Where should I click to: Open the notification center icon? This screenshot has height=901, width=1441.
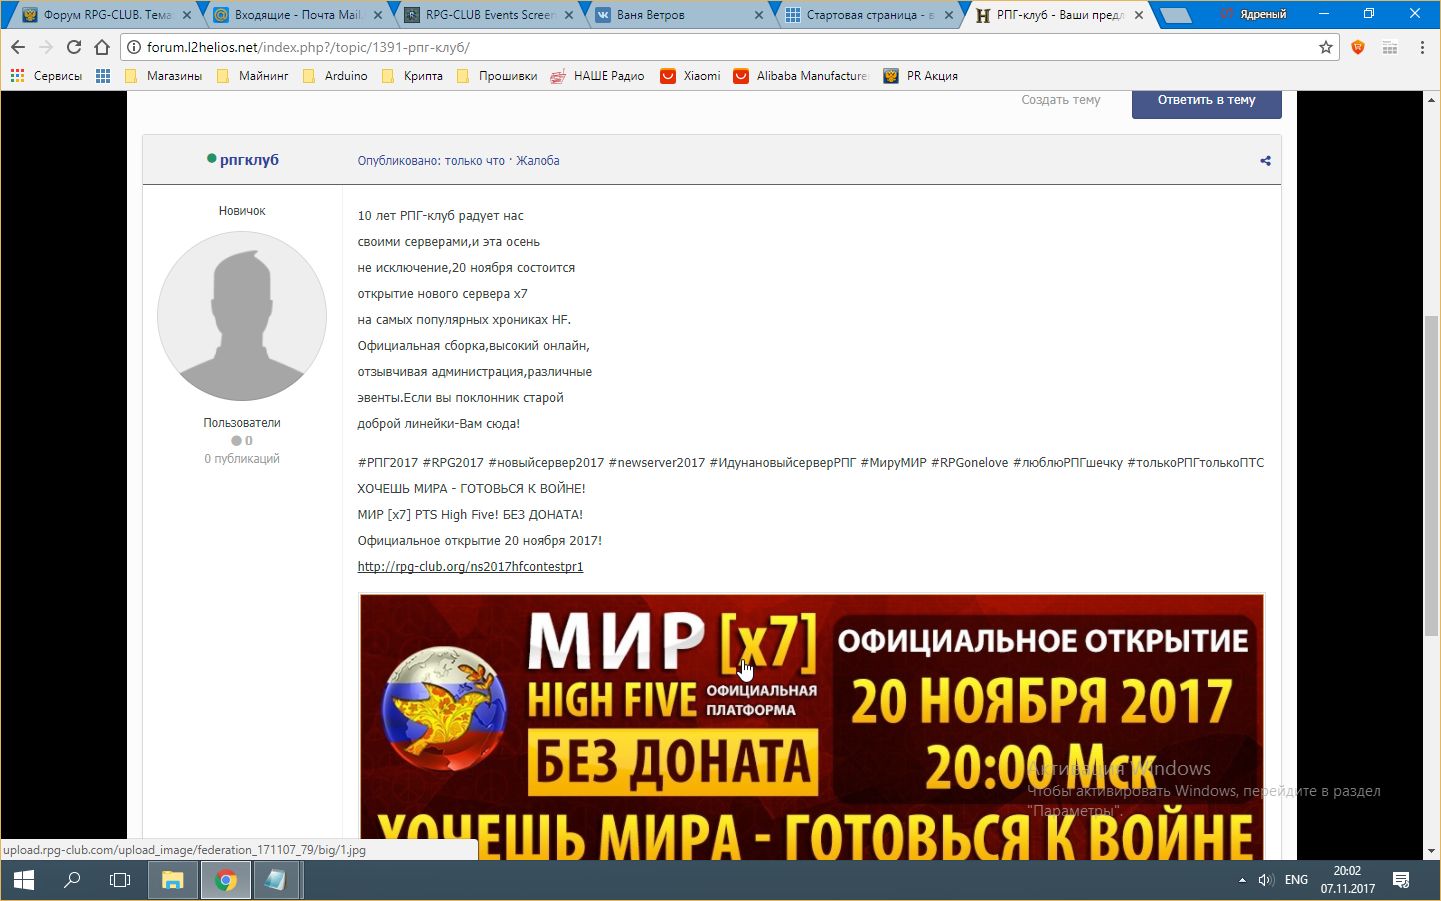coord(1401,880)
